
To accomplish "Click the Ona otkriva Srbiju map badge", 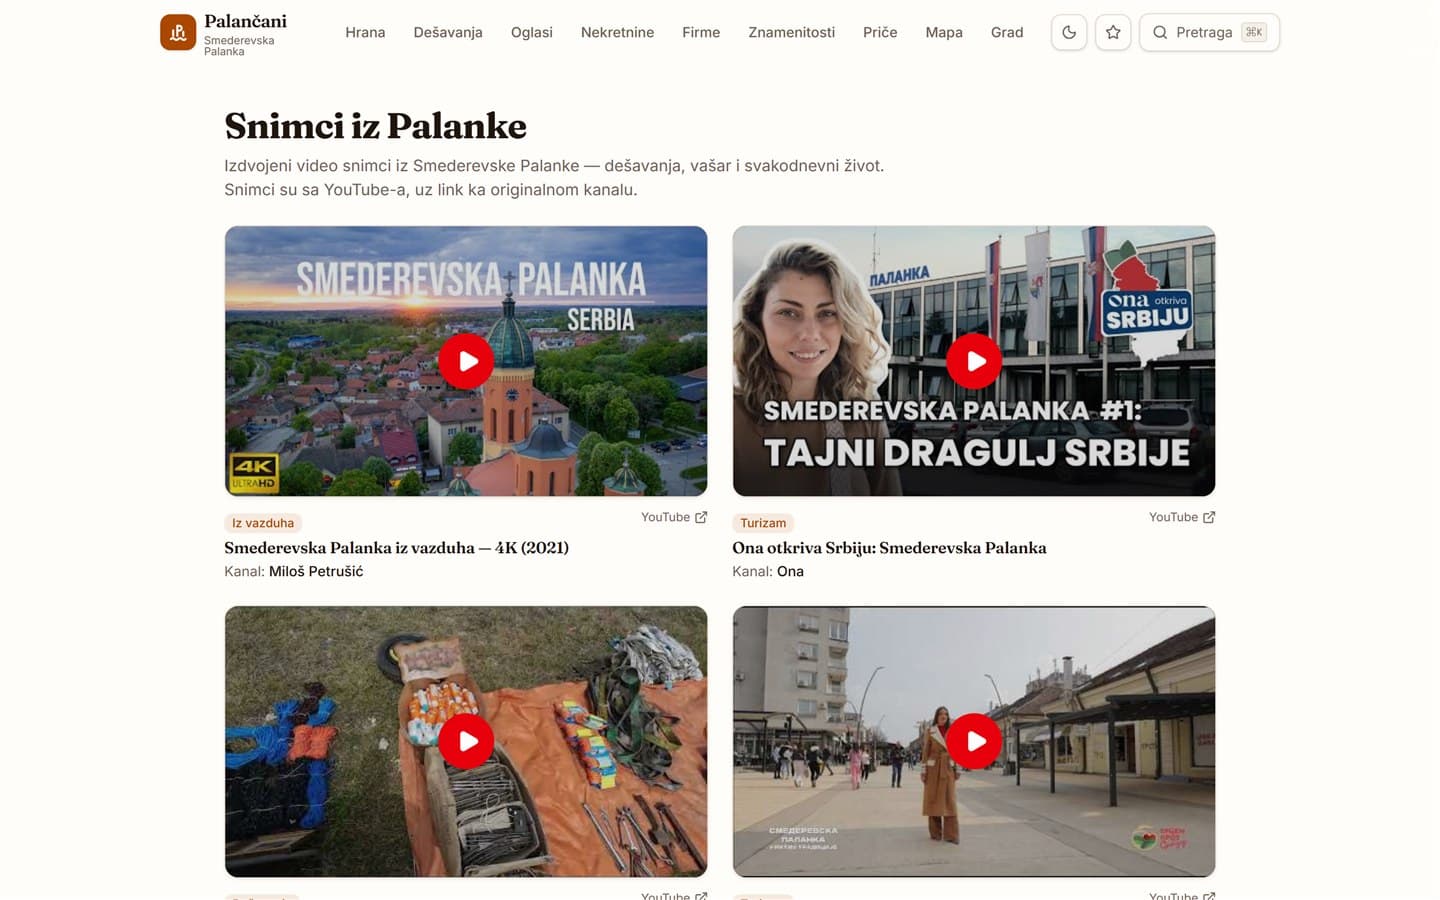I will (x=1148, y=301).
